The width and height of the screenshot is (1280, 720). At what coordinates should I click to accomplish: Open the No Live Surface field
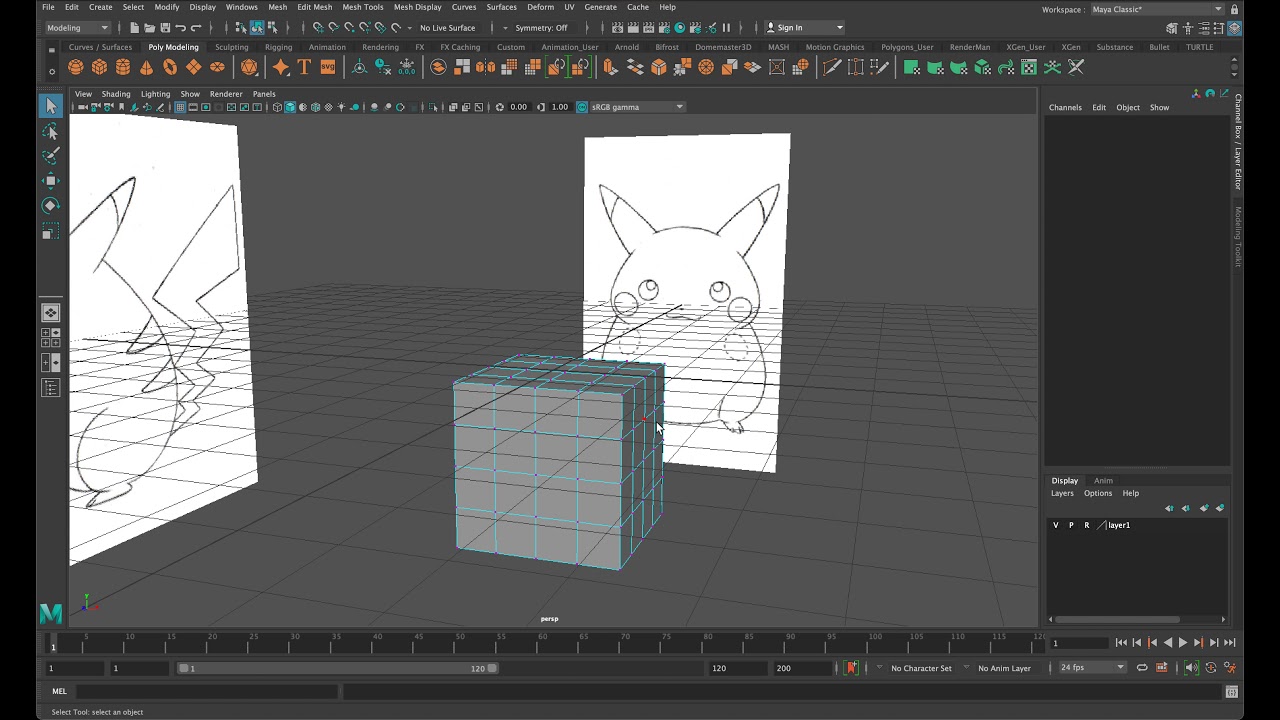447,27
